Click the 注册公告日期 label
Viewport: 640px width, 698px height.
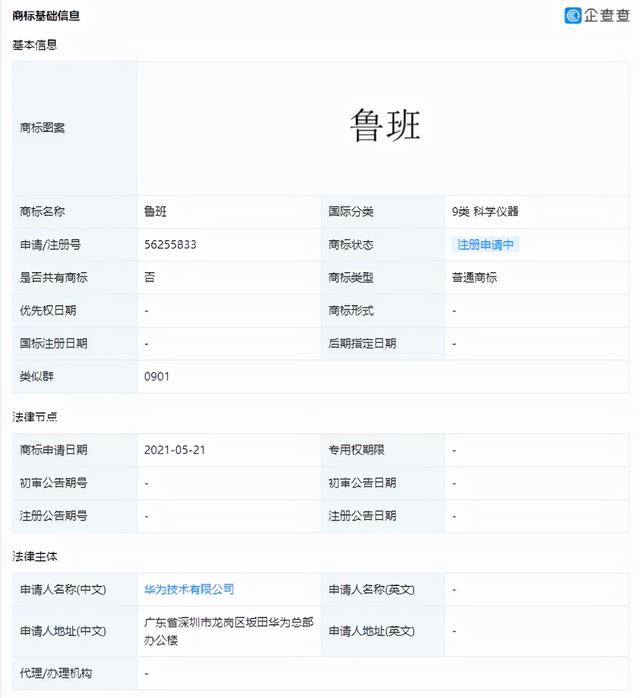[362, 516]
